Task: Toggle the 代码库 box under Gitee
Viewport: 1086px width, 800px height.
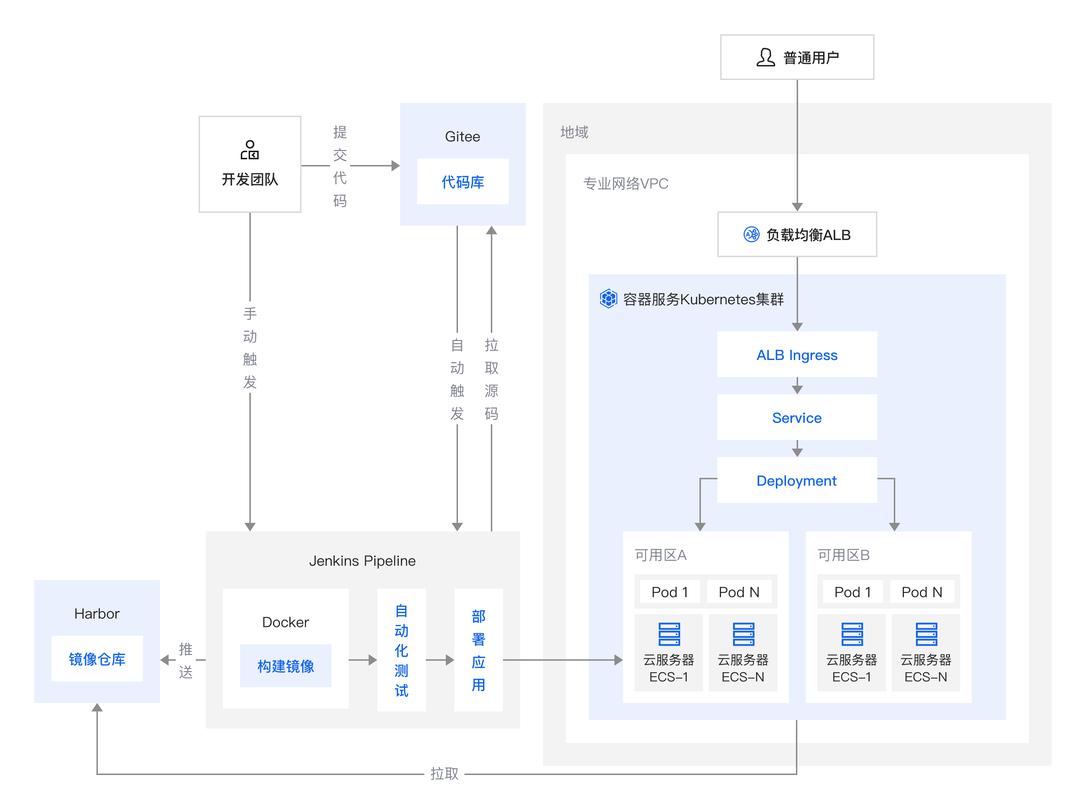Action: pos(462,182)
